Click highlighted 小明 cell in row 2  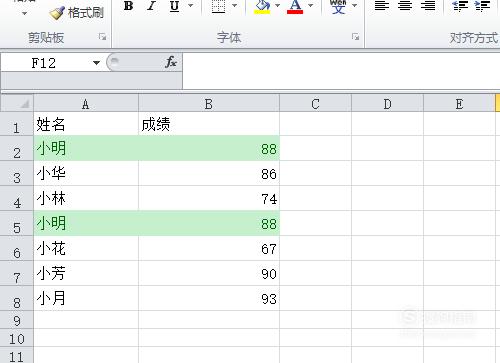[86, 148]
